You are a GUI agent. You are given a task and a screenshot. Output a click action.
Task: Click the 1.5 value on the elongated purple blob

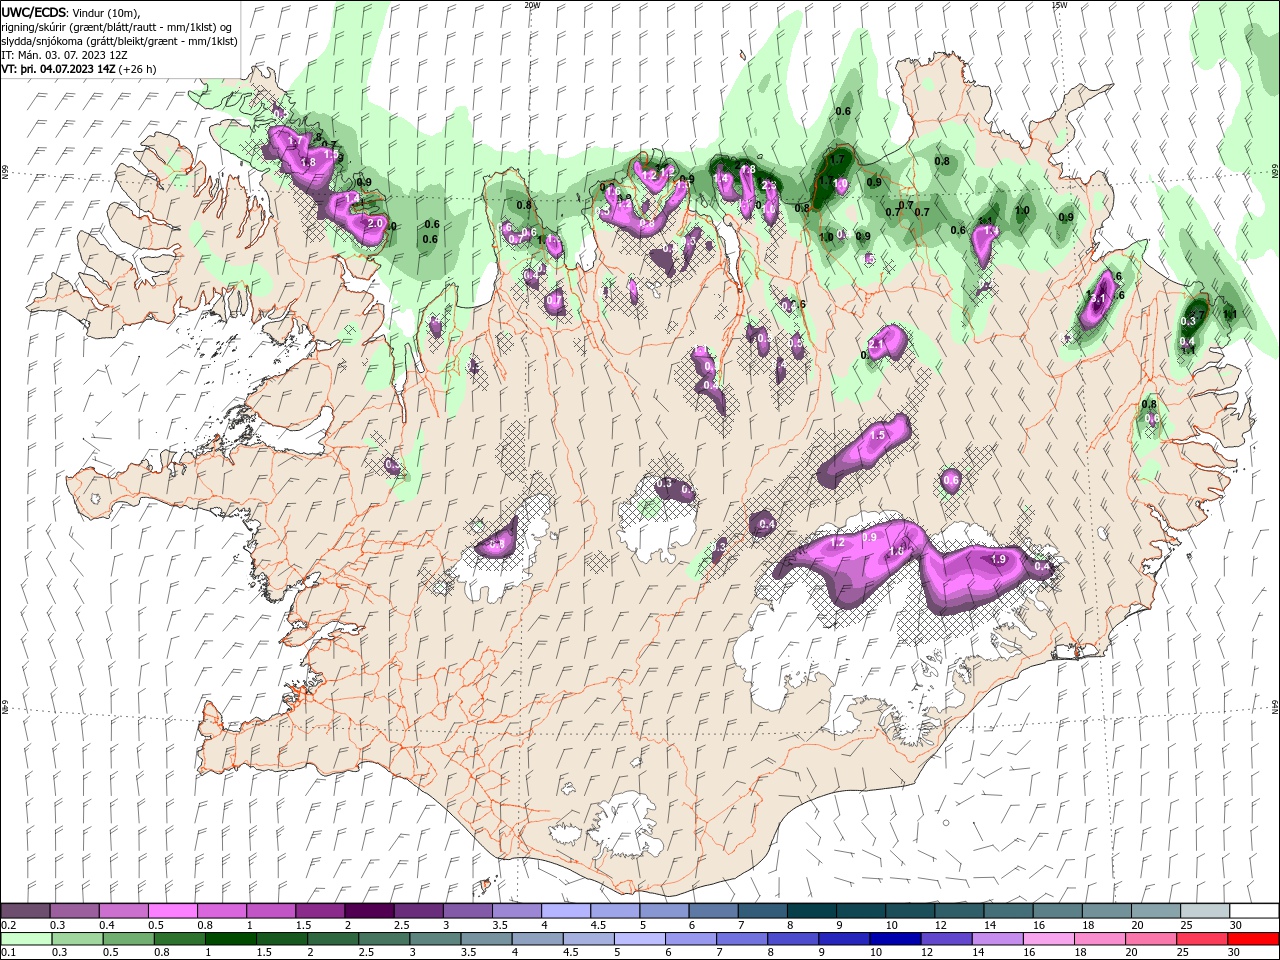[879, 435]
